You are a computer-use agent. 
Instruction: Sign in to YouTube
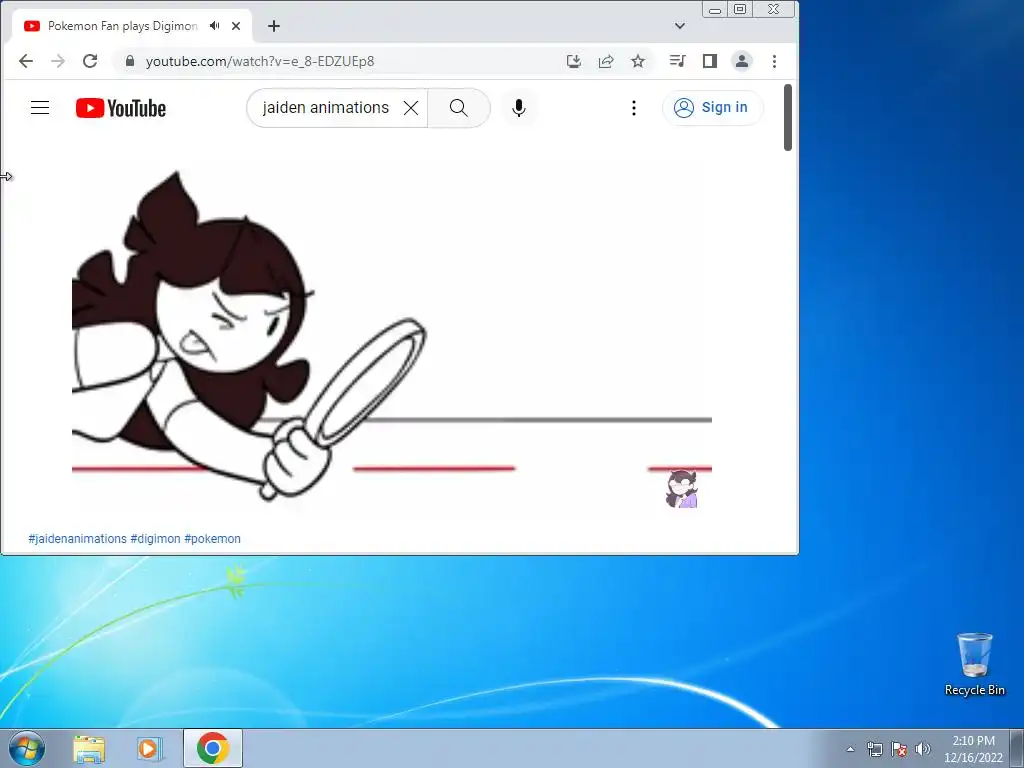pyautogui.click(x=712, y=108)
